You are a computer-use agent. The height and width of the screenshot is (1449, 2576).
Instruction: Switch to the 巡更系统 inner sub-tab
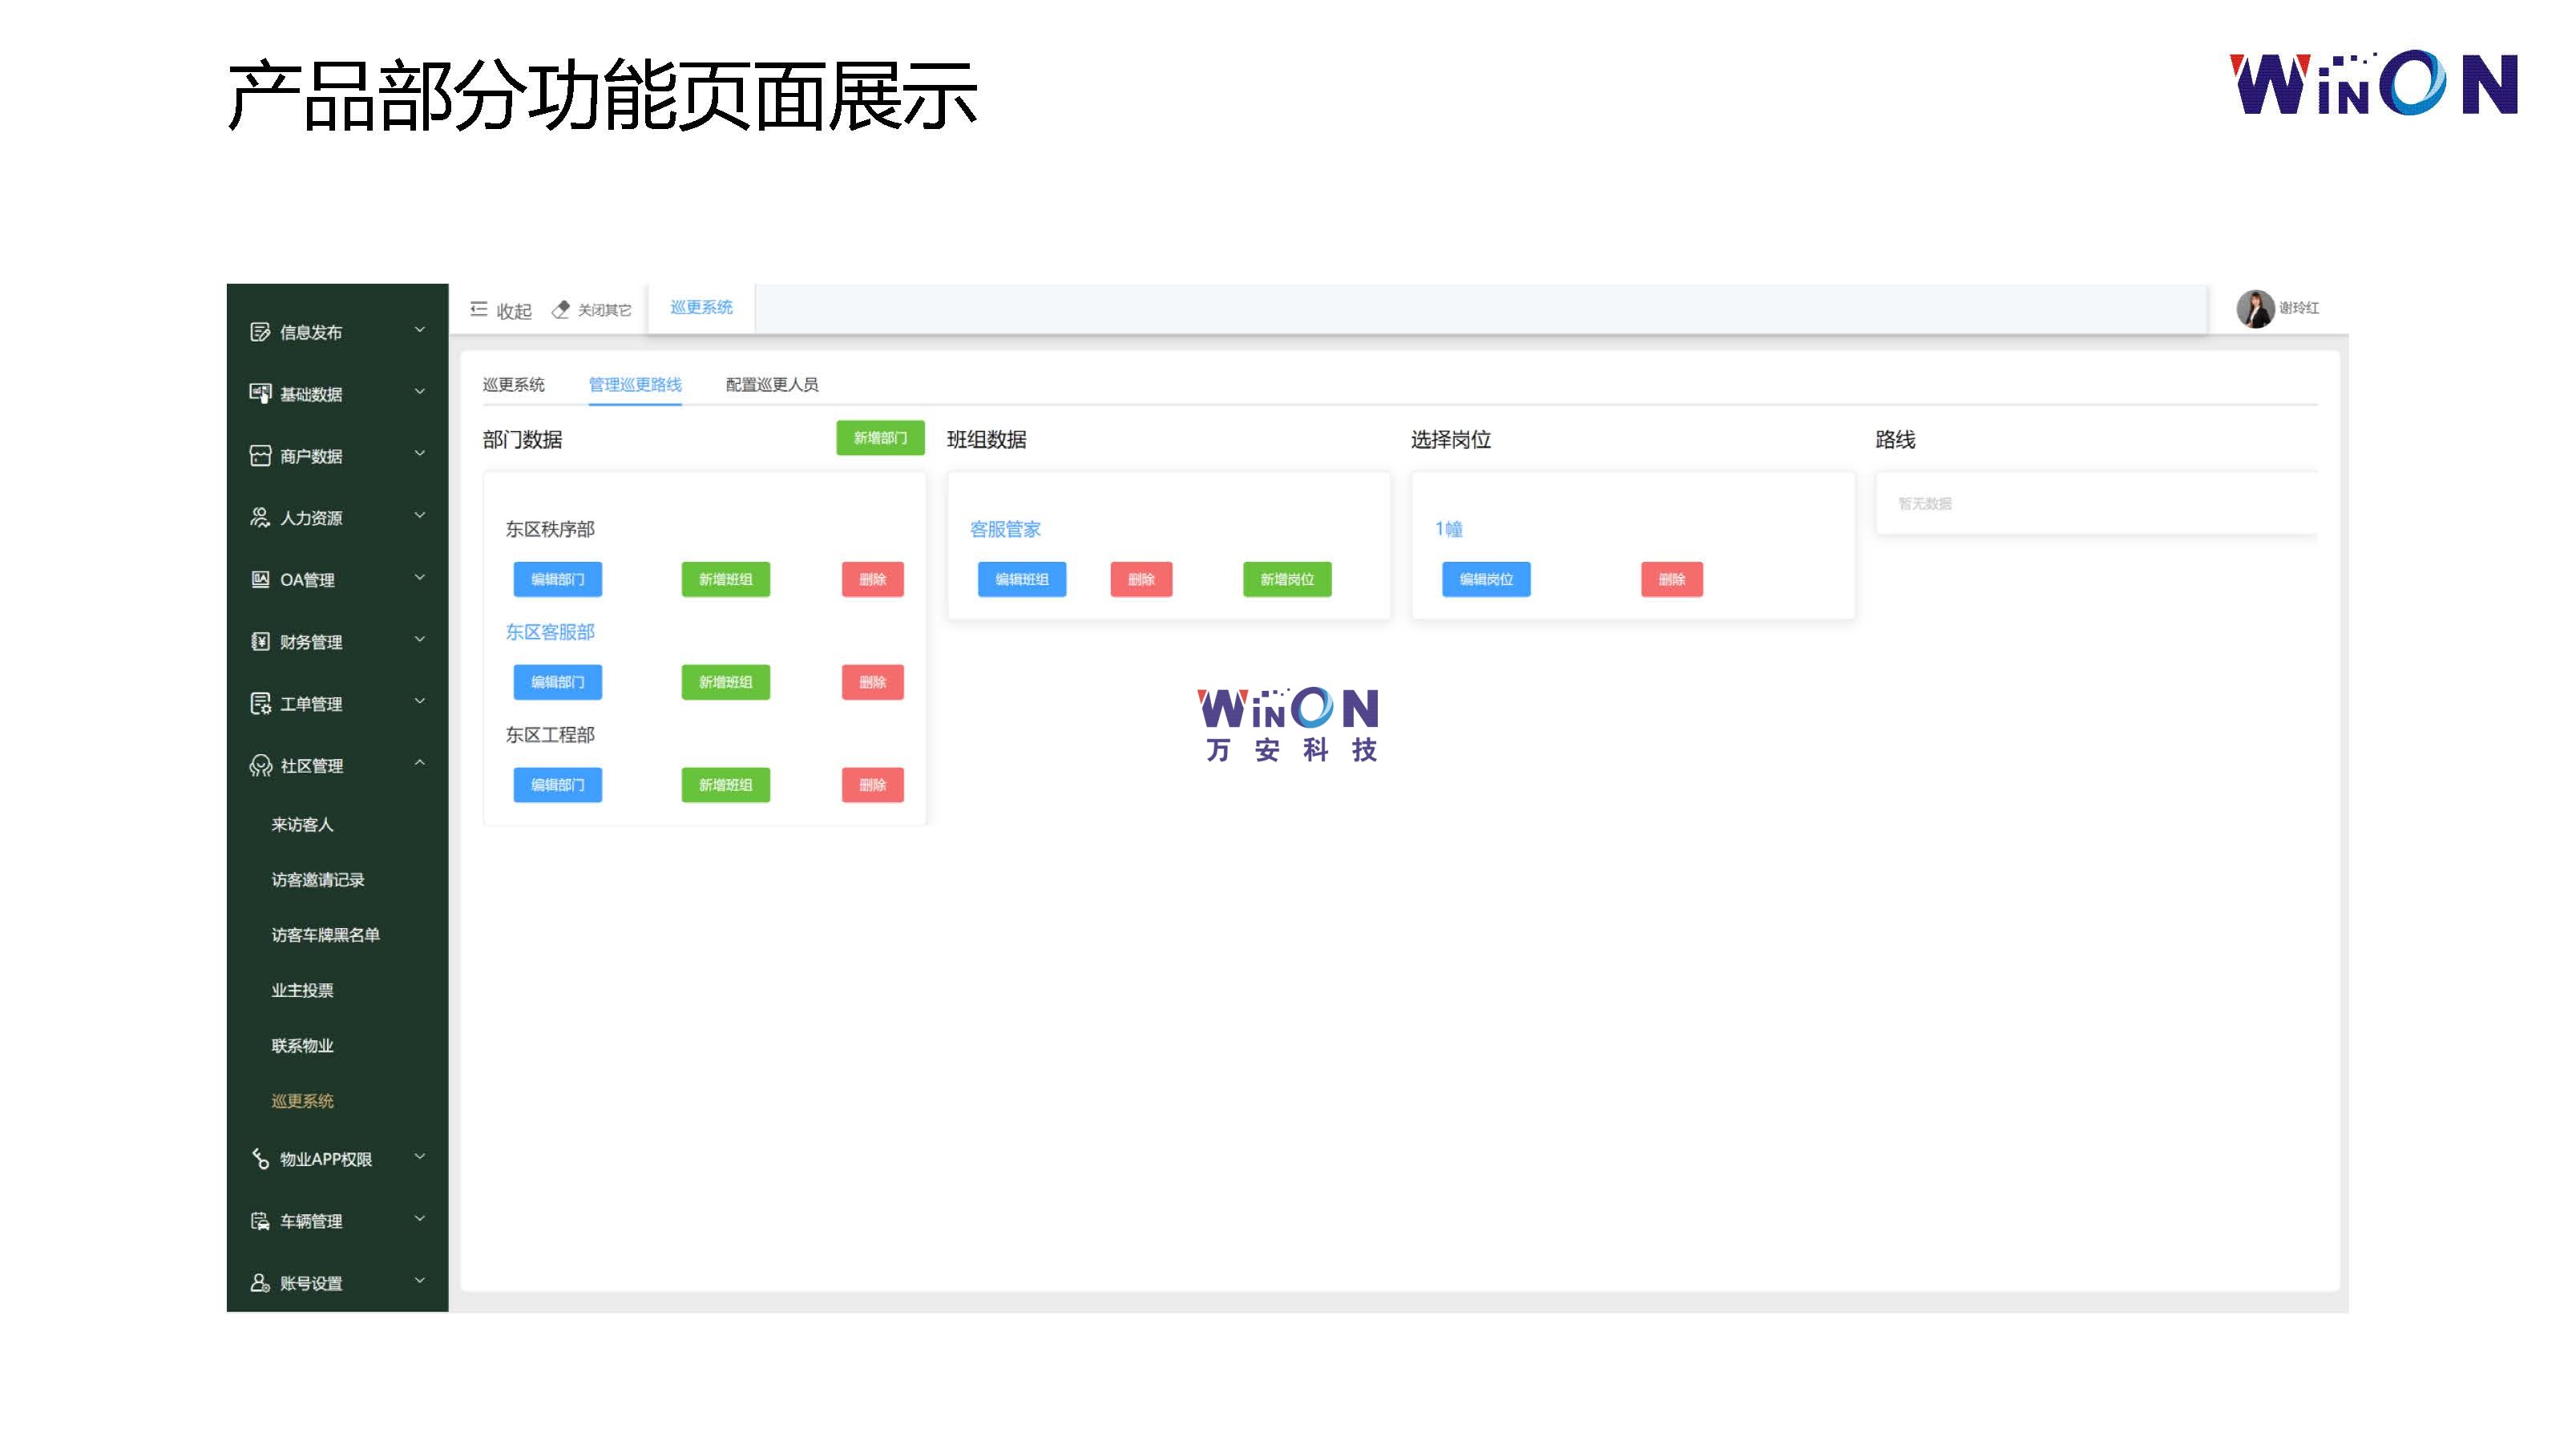(x=514, y=385)
